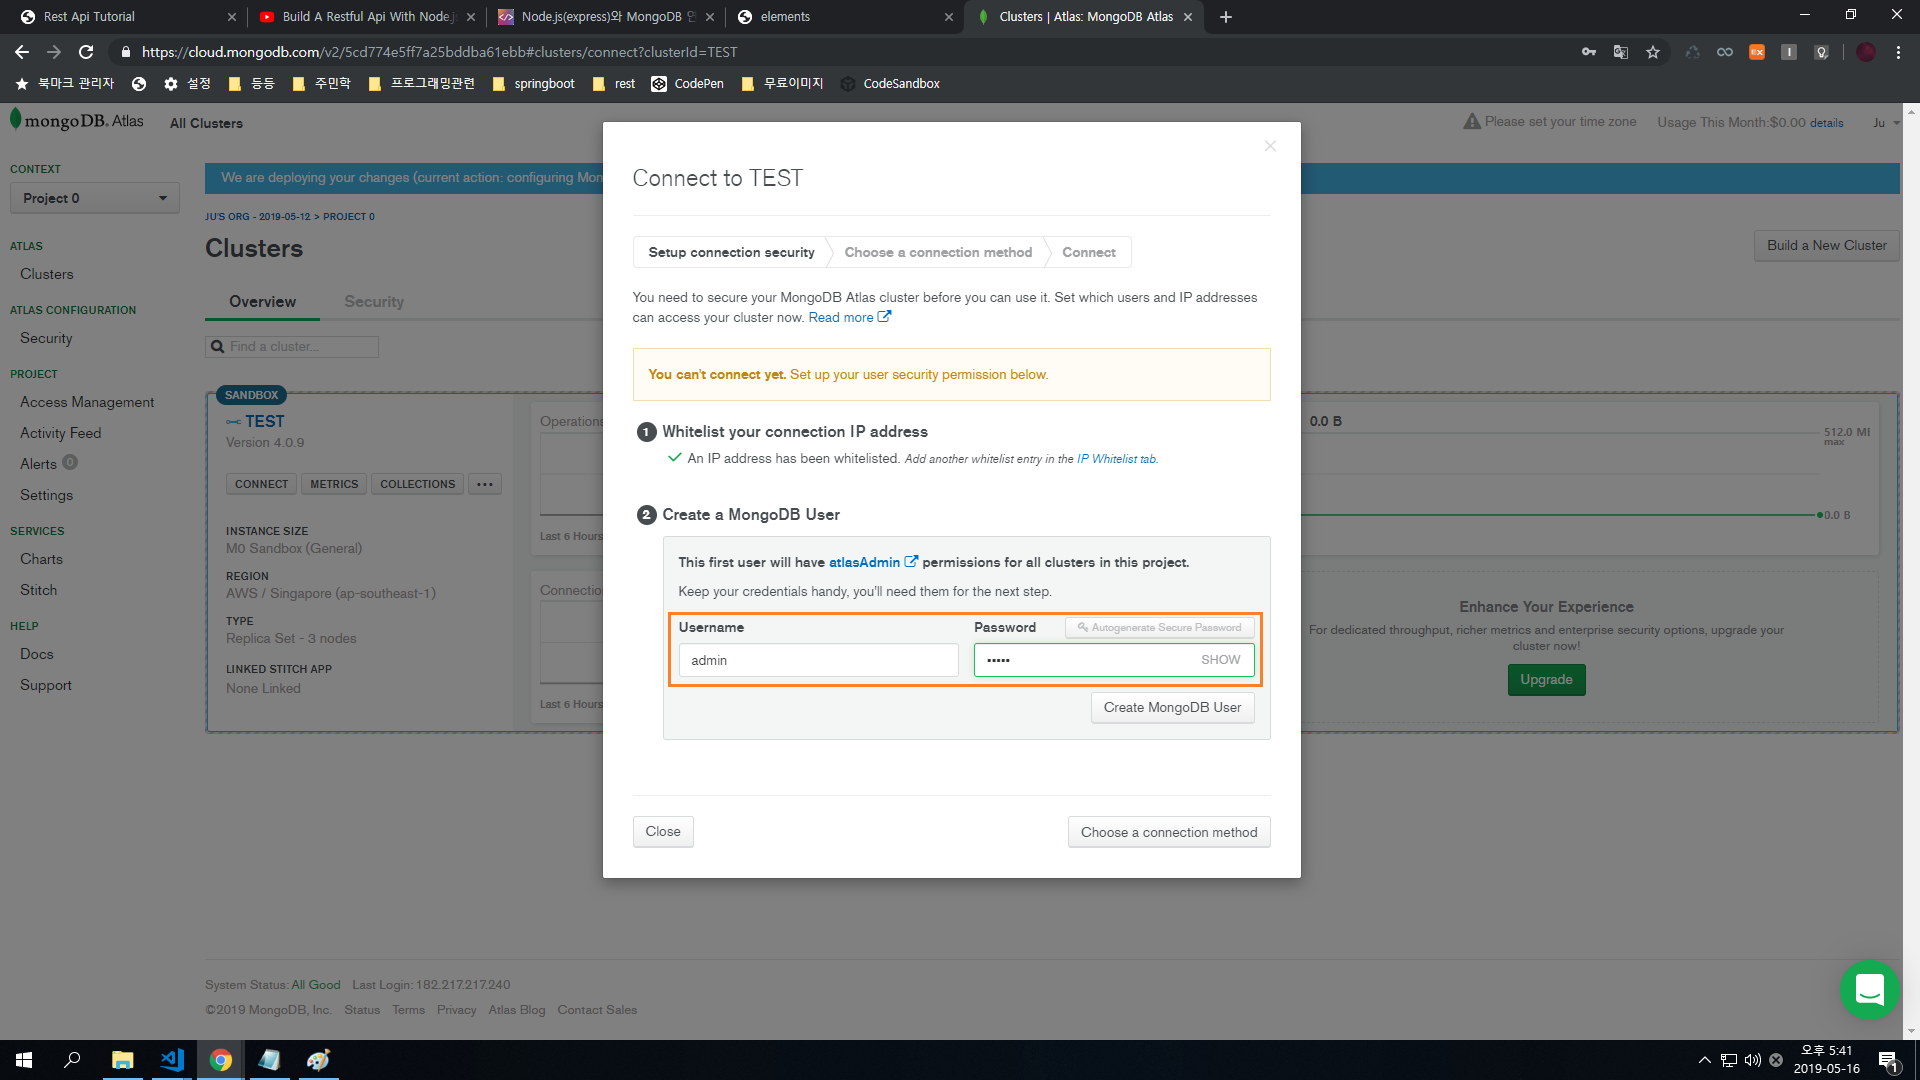Open the Ju user menu dropdown
This screenshot has width=1920, height=1080.
[1886, 123]
